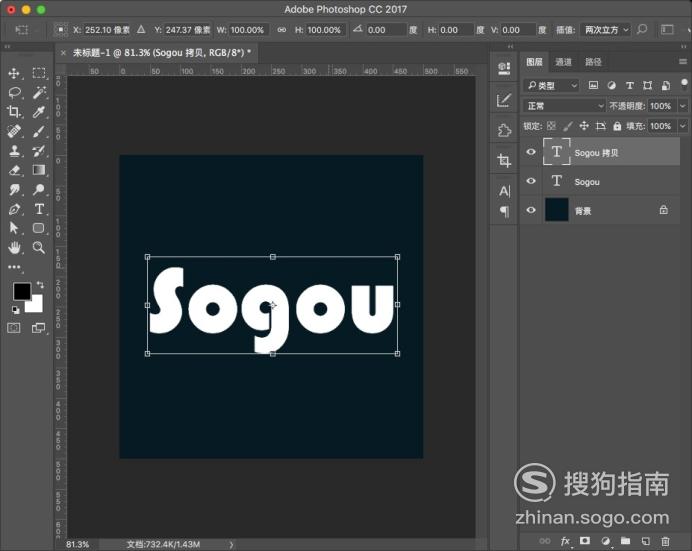Open the 插值 两次立方 interpolation dropdown
This screenshot has height=551, width=692.
click(606, 30)
